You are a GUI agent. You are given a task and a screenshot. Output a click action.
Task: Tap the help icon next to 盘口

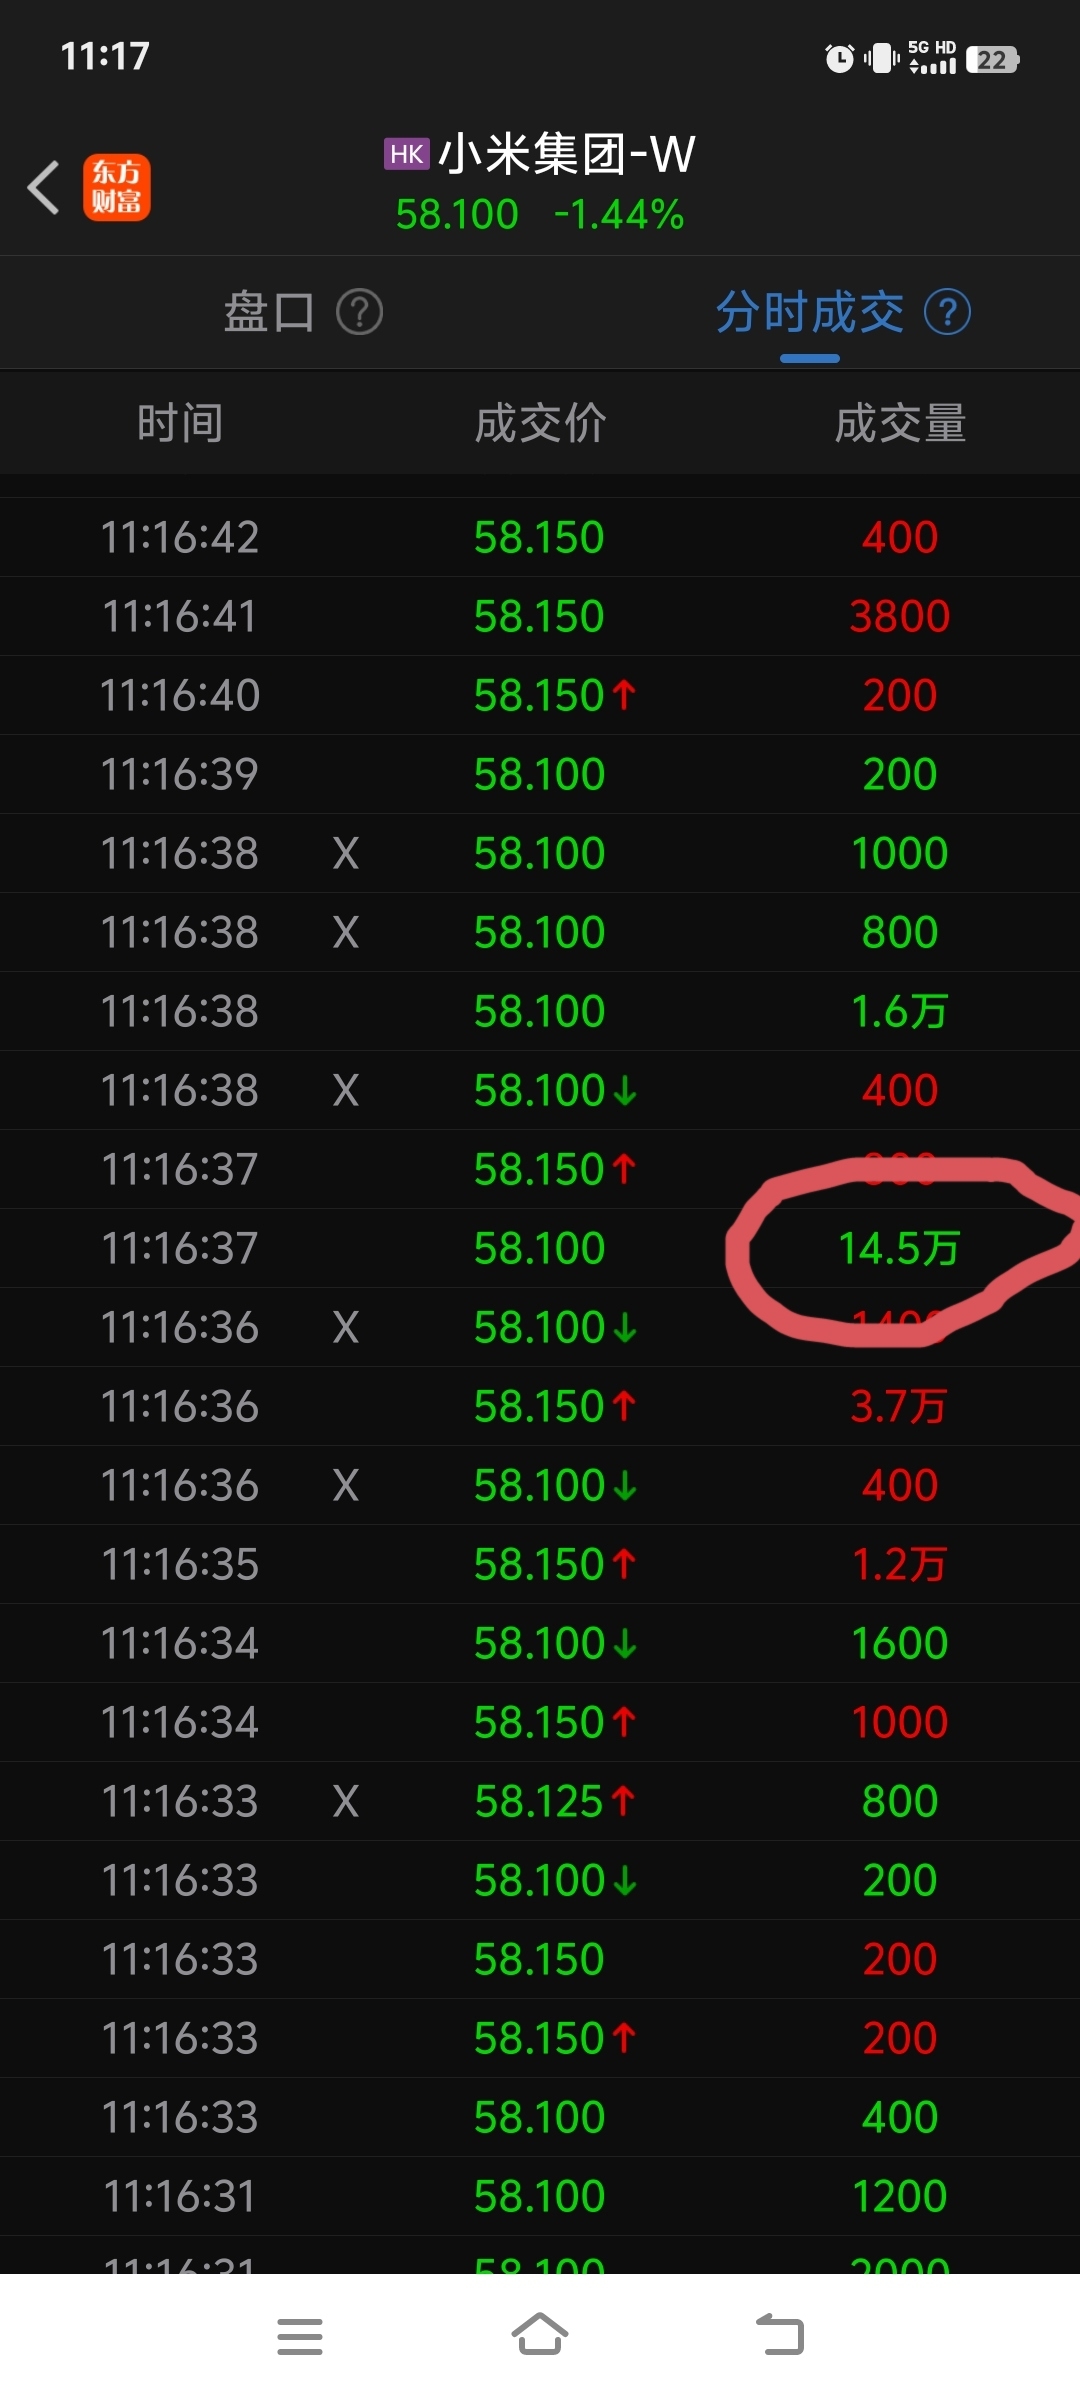(x=360, y=312)
